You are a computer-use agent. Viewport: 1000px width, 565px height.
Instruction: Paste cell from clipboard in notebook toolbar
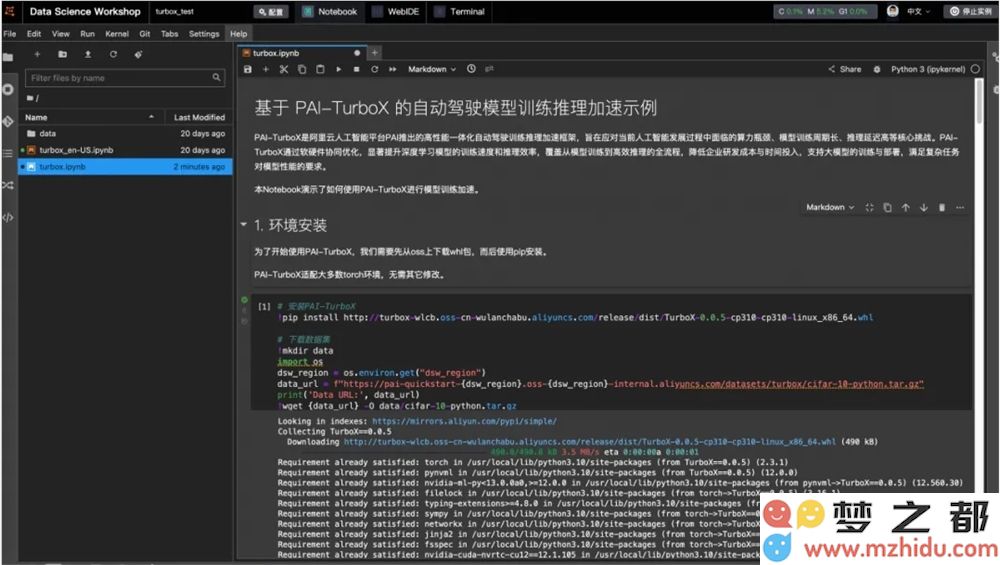pyautogui.click(x=320, y=69)
